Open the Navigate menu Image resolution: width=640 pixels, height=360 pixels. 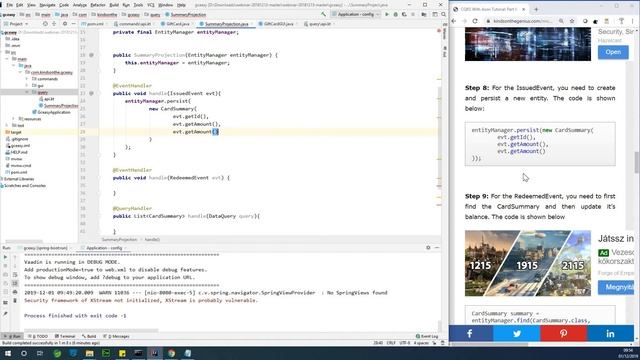pos(47,5)
